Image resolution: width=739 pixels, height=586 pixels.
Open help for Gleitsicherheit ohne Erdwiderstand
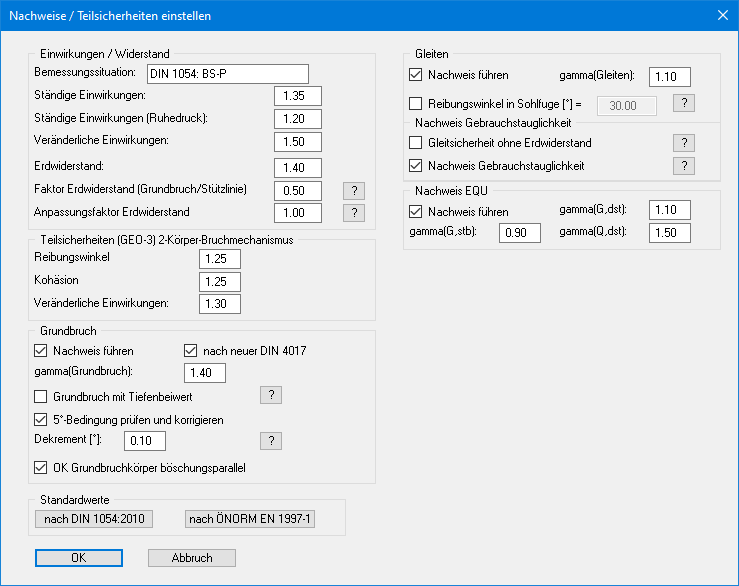[683, 143]
